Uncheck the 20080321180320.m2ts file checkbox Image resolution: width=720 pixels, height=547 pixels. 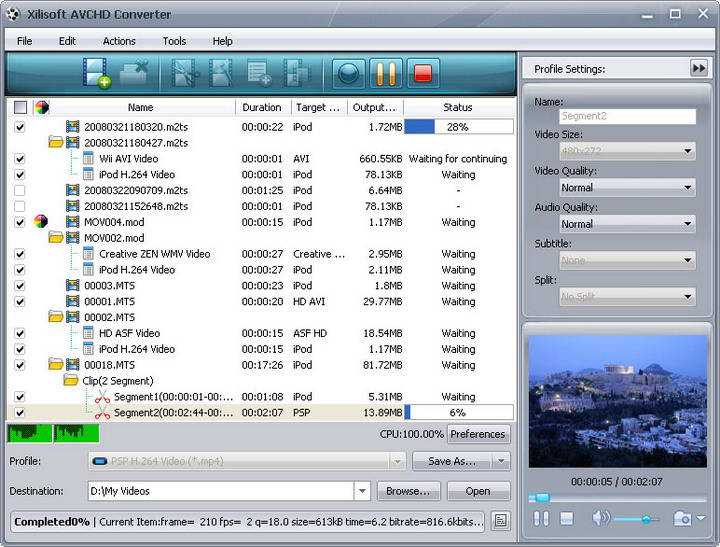tap(20, 127)
